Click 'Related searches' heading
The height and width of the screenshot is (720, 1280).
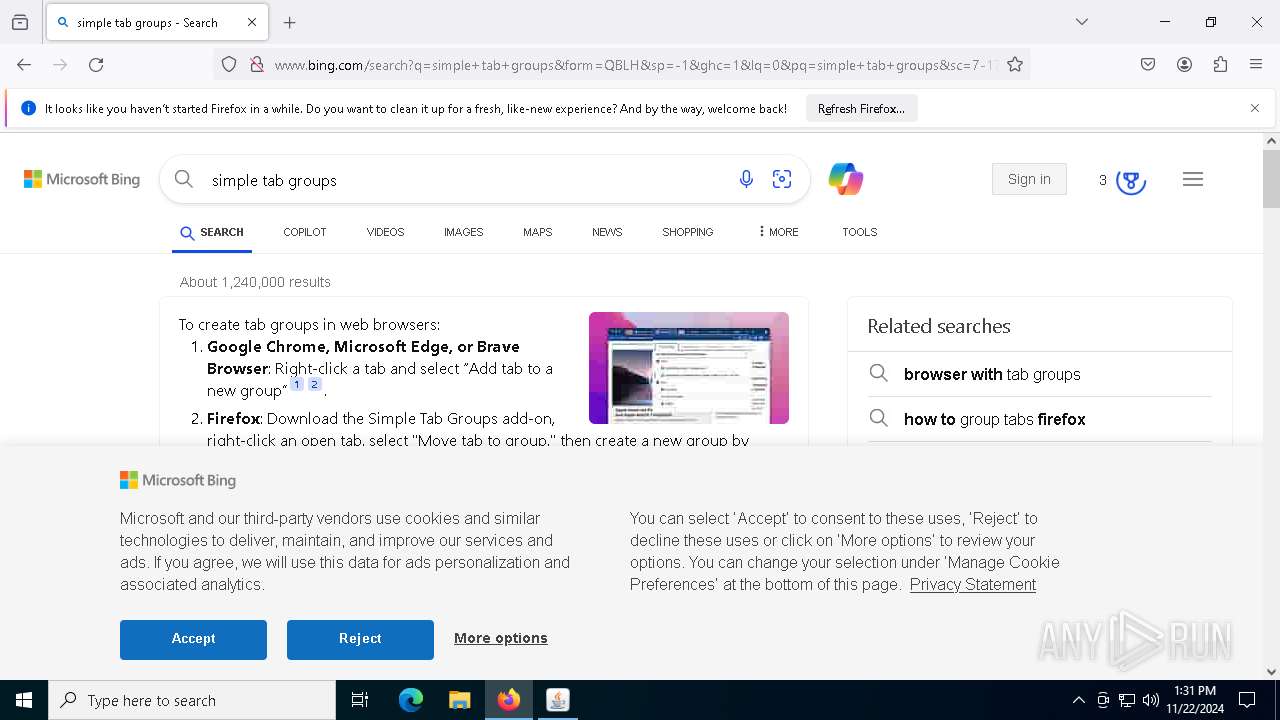click(x=939, y=326)
